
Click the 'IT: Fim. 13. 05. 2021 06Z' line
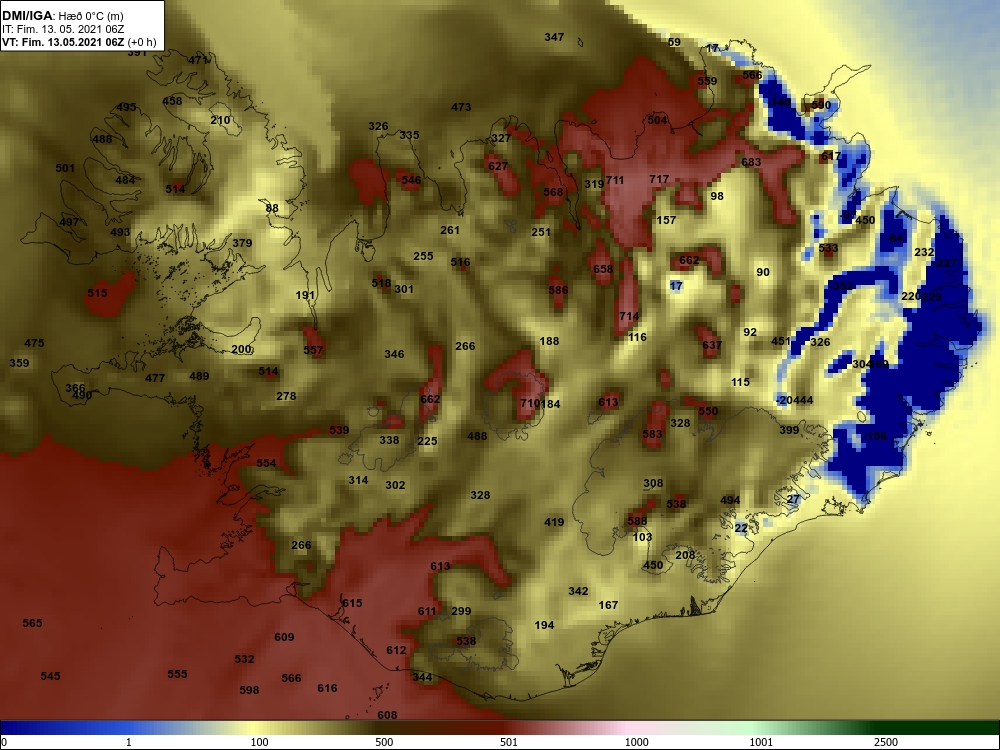[63, 29]
